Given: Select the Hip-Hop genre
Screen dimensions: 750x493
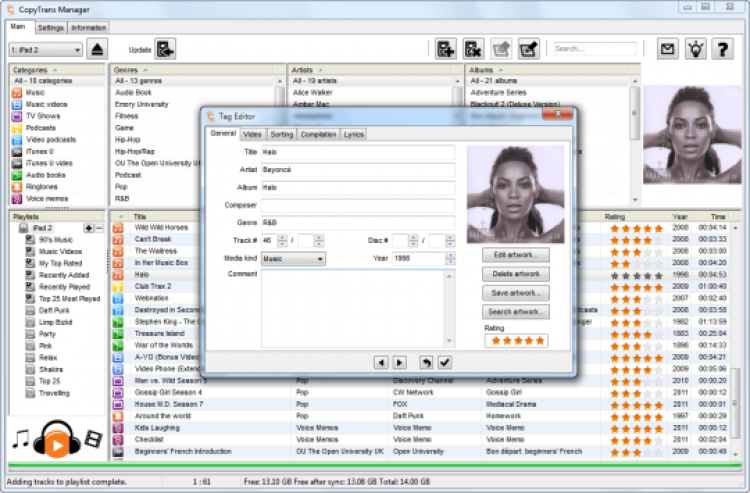Looking at the screenshot, I should click(x=127, y=140).
